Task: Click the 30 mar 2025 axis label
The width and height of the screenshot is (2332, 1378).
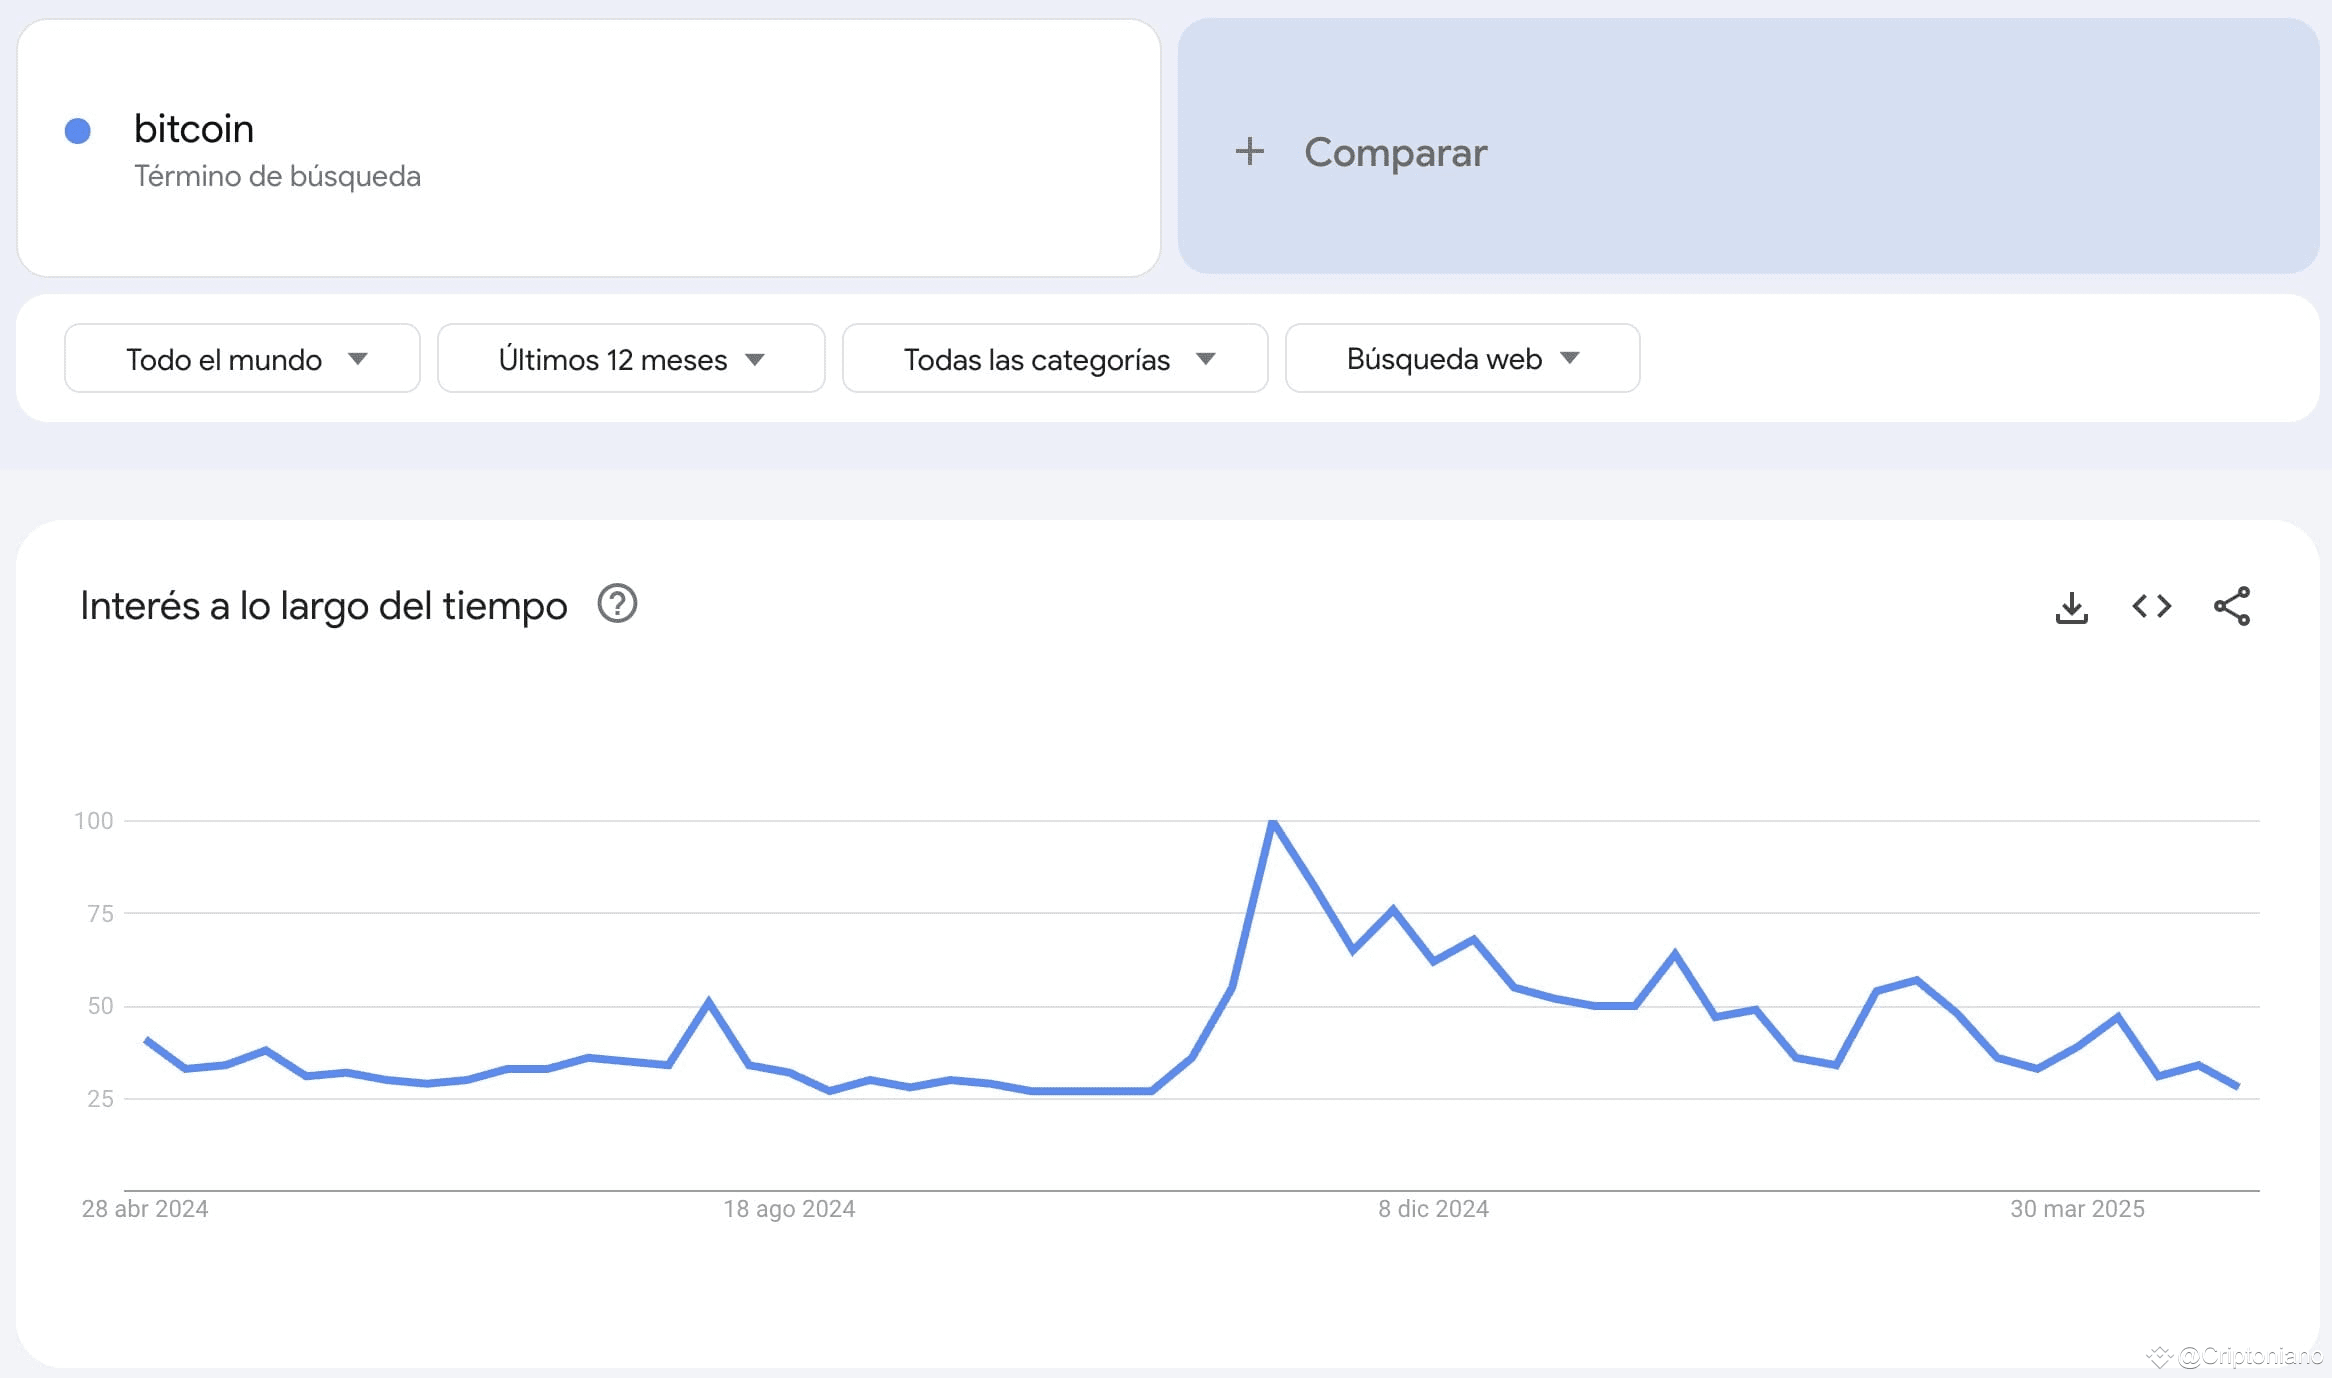Action: pyautogui.click(x=2077, y=1209)
